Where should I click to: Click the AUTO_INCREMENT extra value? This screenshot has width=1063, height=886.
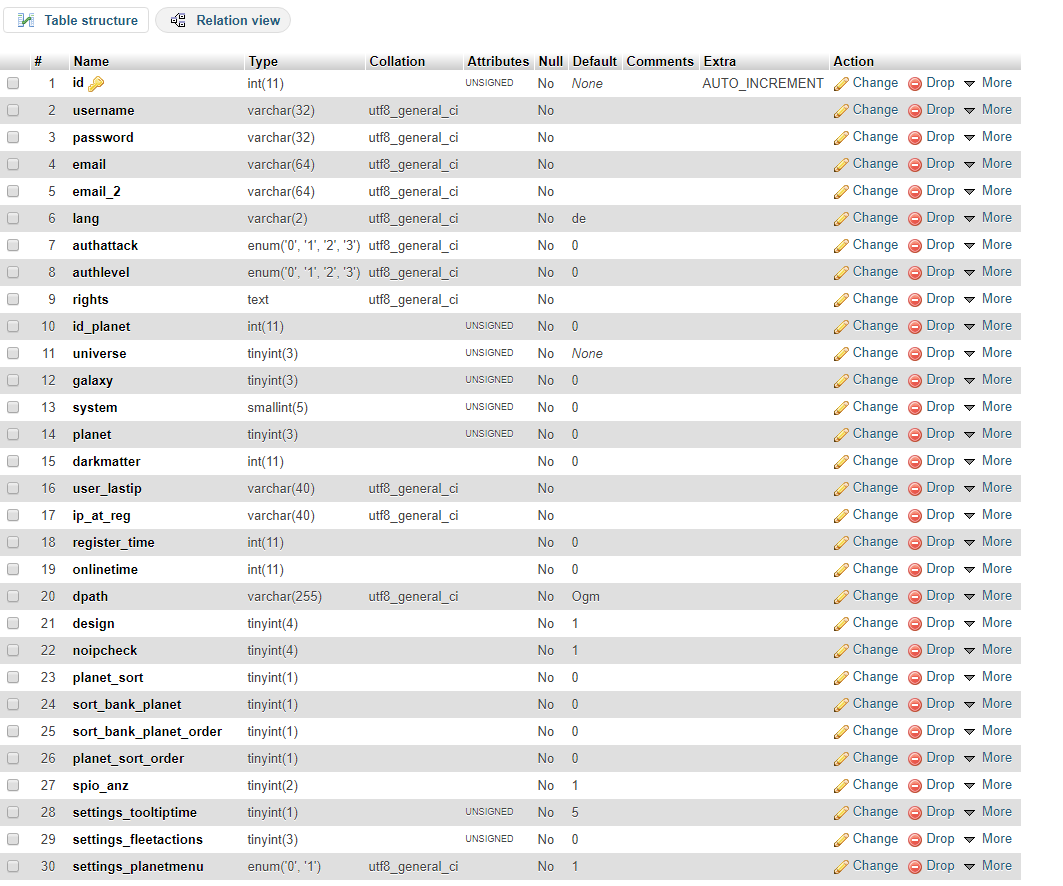click(763, 83)
